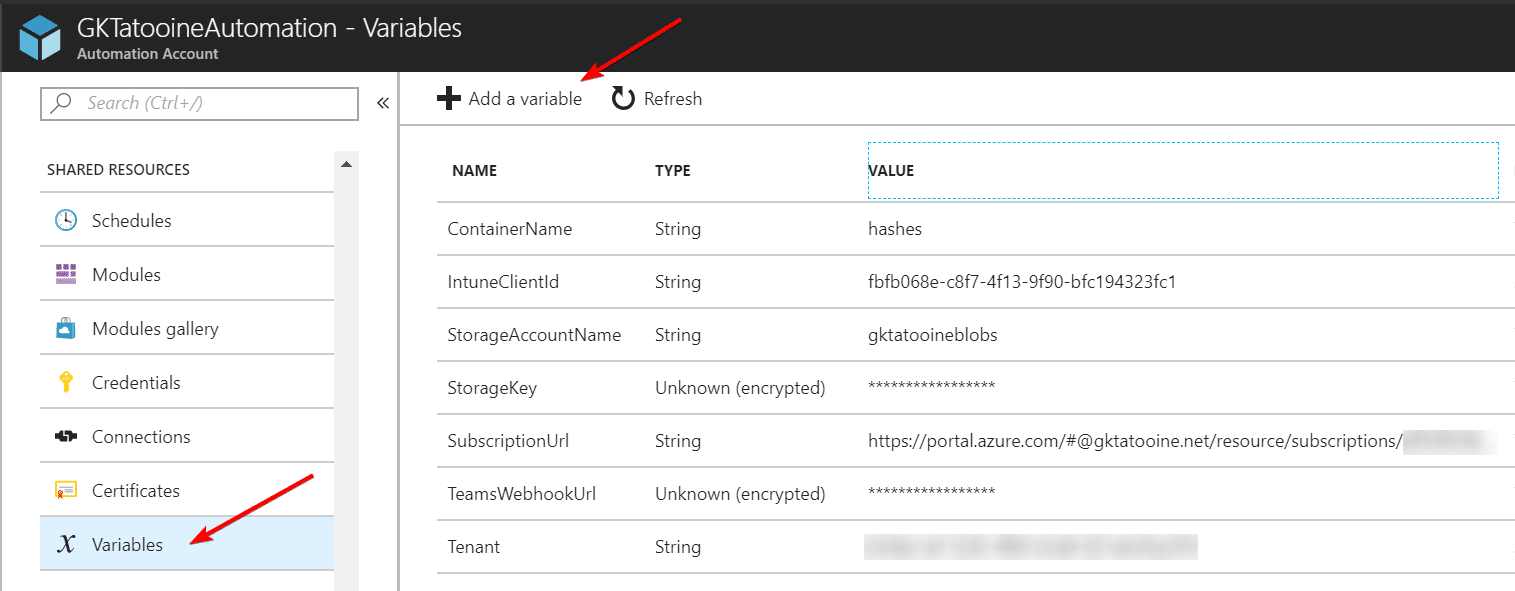Click the Credentials key icon
This screenshot has width=1515, height=591.
66,382
